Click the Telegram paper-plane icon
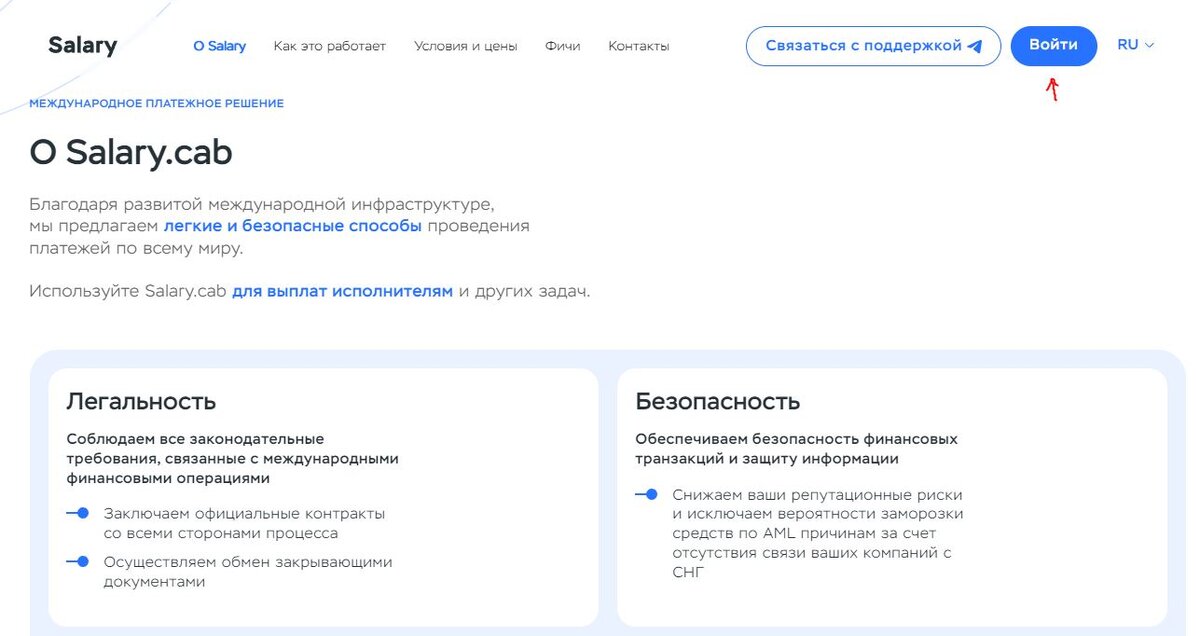The width and height of the screenshot is (1200, 636). 975,46
